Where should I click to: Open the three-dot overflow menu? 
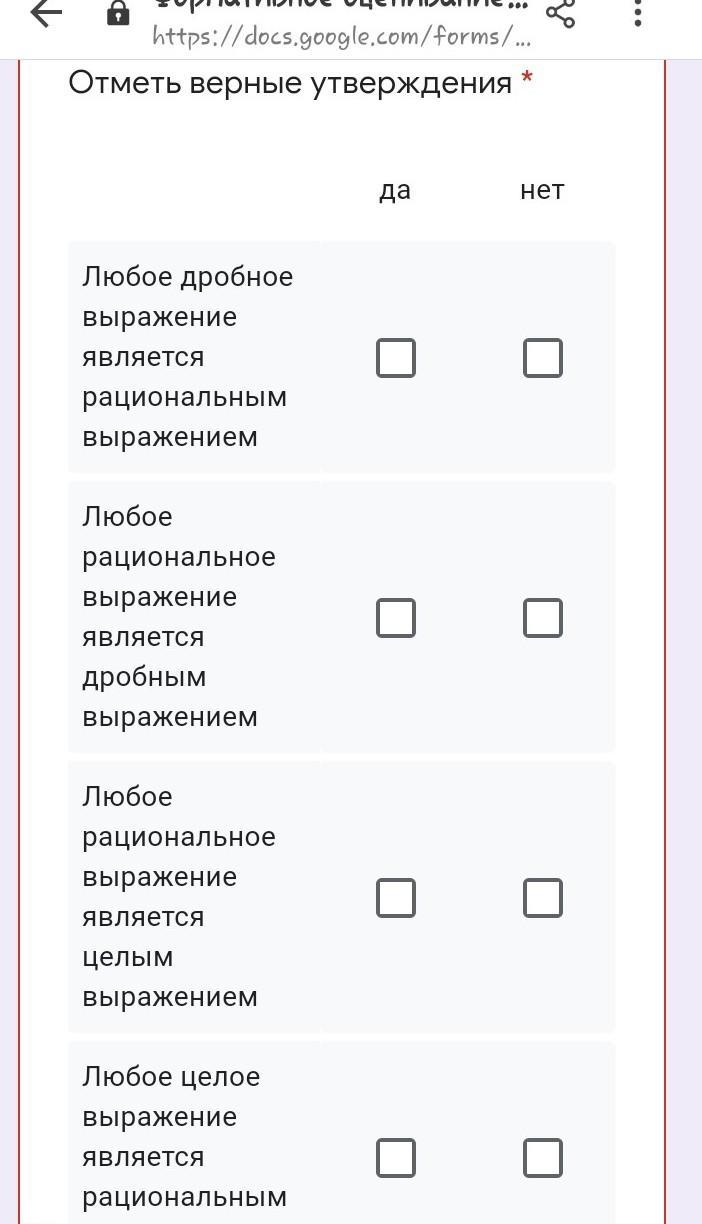point(638,13)
